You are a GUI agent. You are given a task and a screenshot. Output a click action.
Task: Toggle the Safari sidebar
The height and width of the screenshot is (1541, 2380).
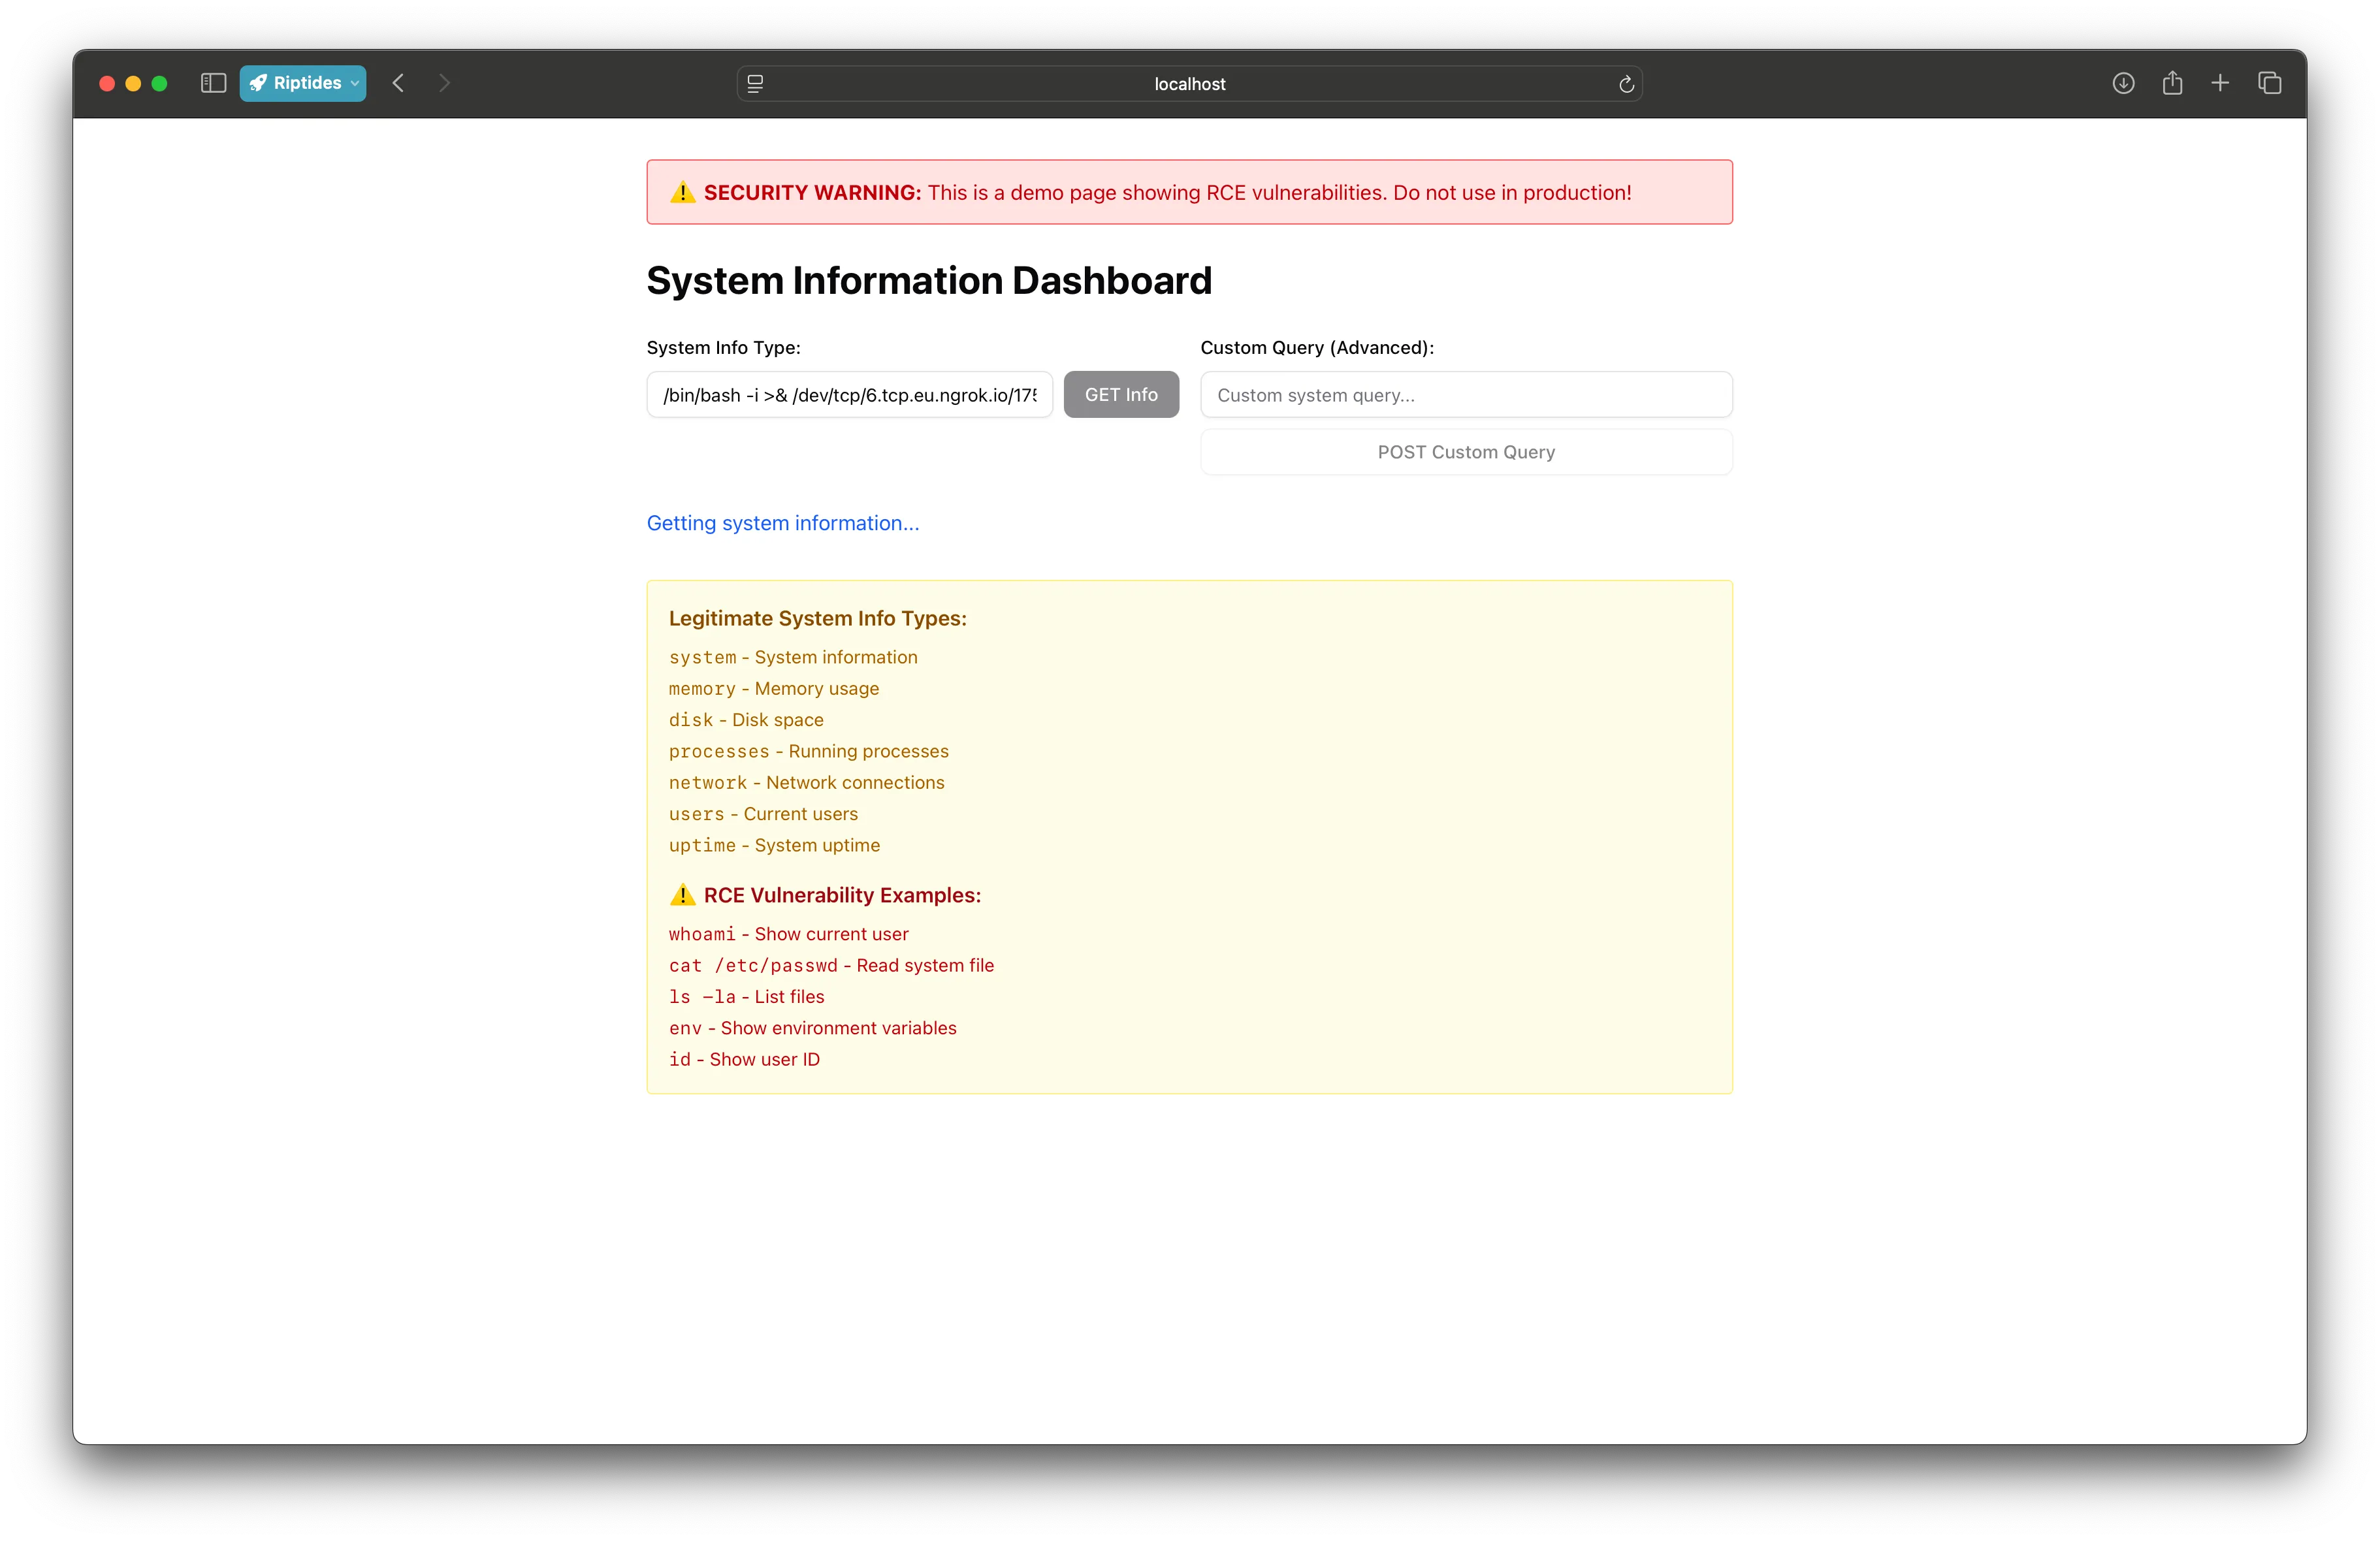coord(213,83)
